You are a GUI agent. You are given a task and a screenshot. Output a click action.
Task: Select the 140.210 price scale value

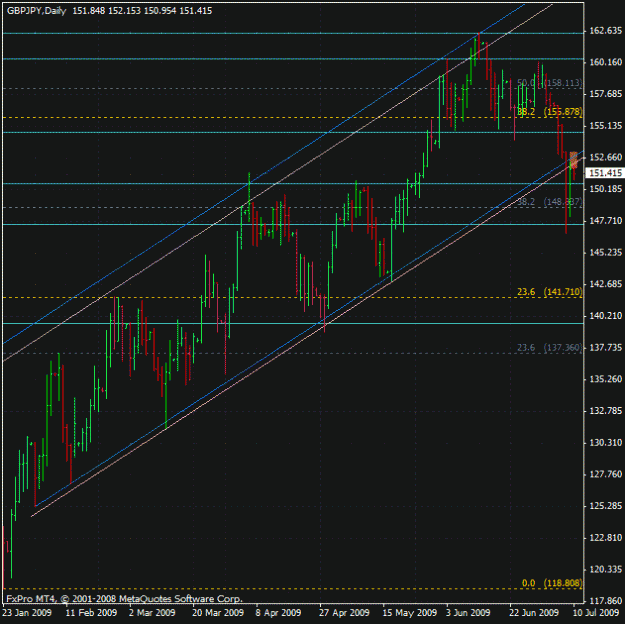605,316
